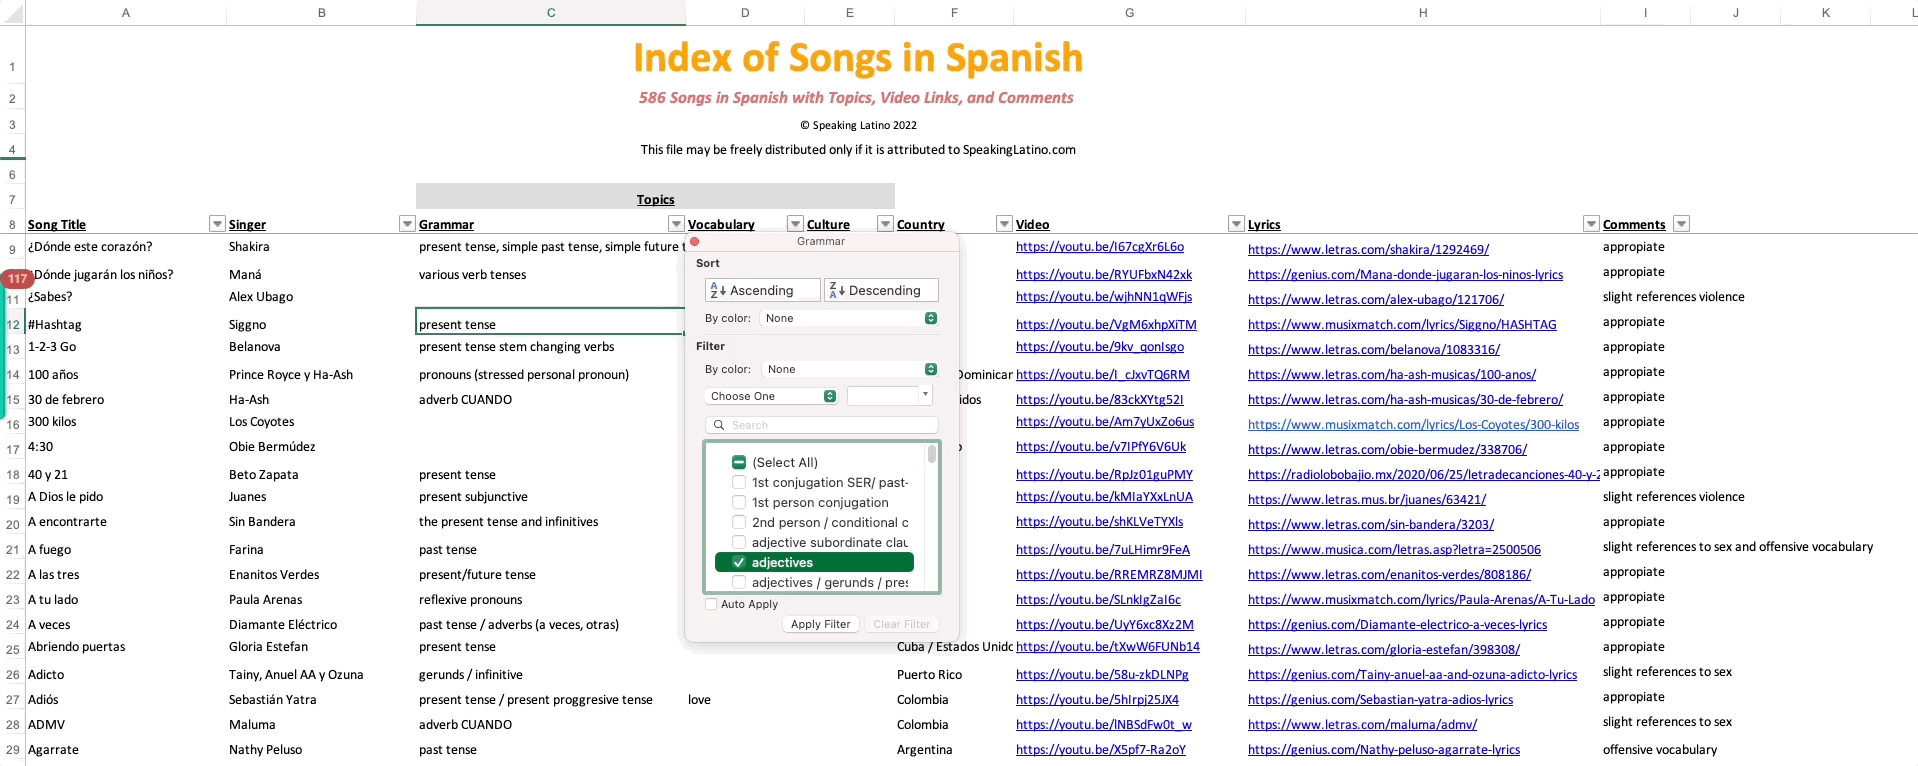
Task: Select column C header
Action: pos(551,12)
